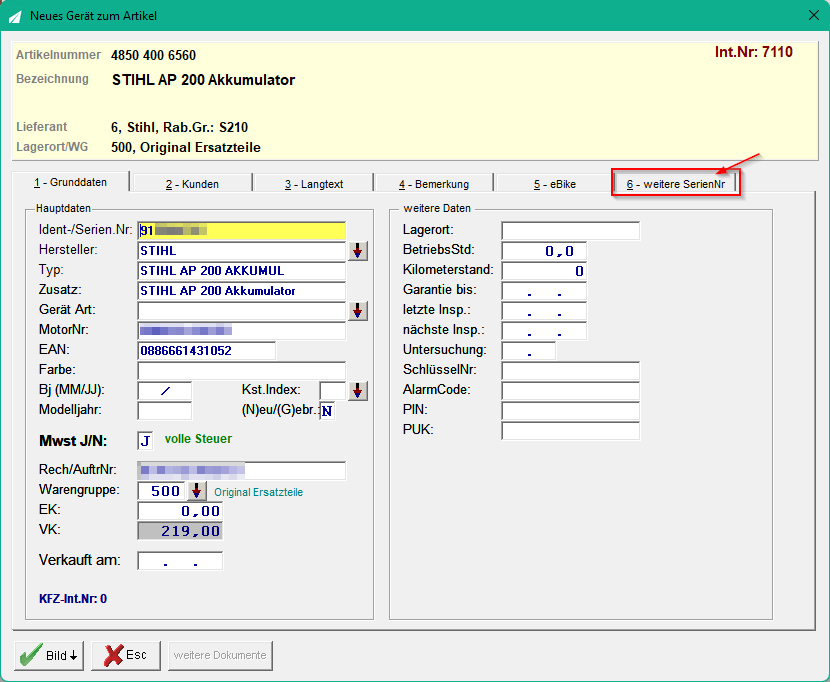Click the nächste Insp. date field
Viewport: 830px width, 682px height.
click(x=544, y=331)
